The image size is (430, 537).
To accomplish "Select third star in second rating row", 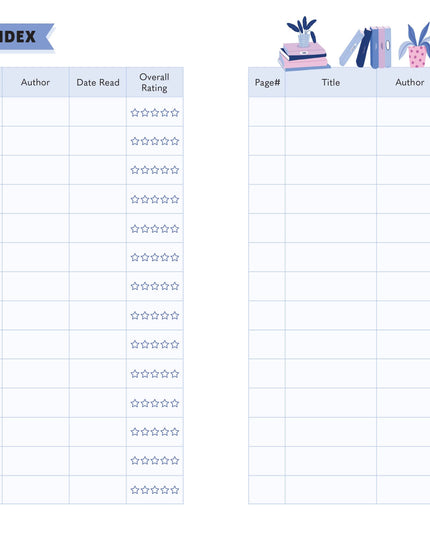I will coord(155,141).
